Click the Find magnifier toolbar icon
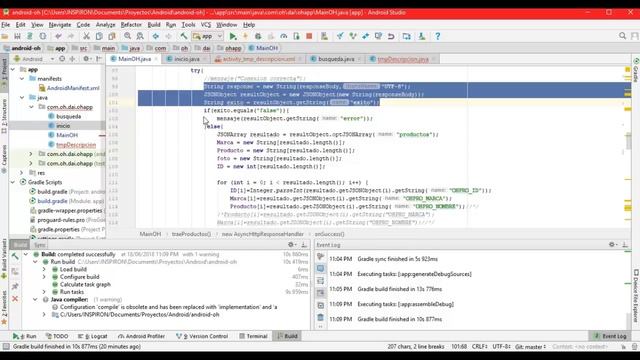This screenshot has width=640, height=360. pos(127,36)
